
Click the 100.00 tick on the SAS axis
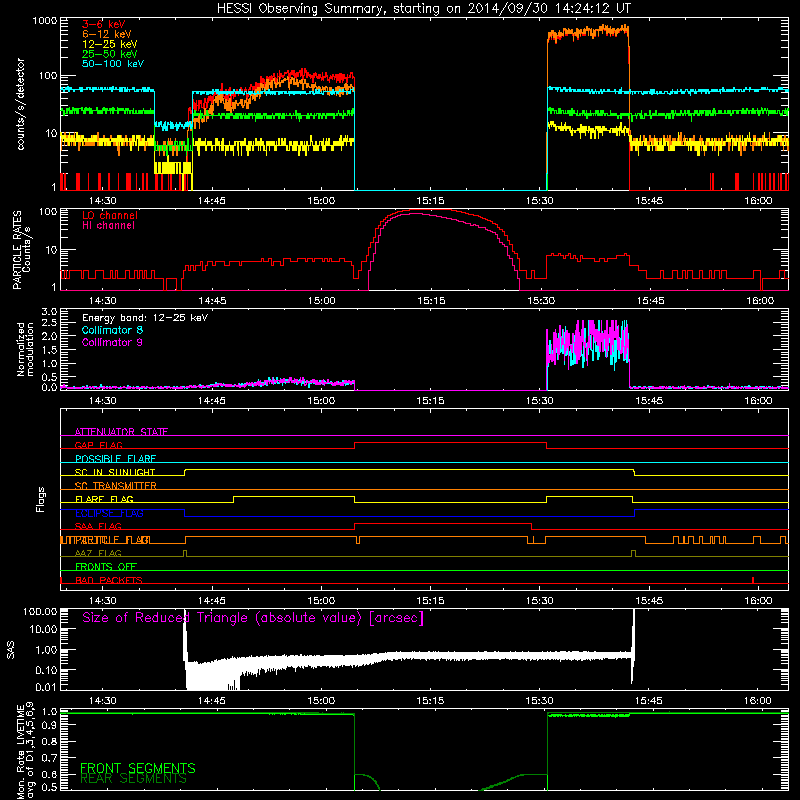coord(40,611)
